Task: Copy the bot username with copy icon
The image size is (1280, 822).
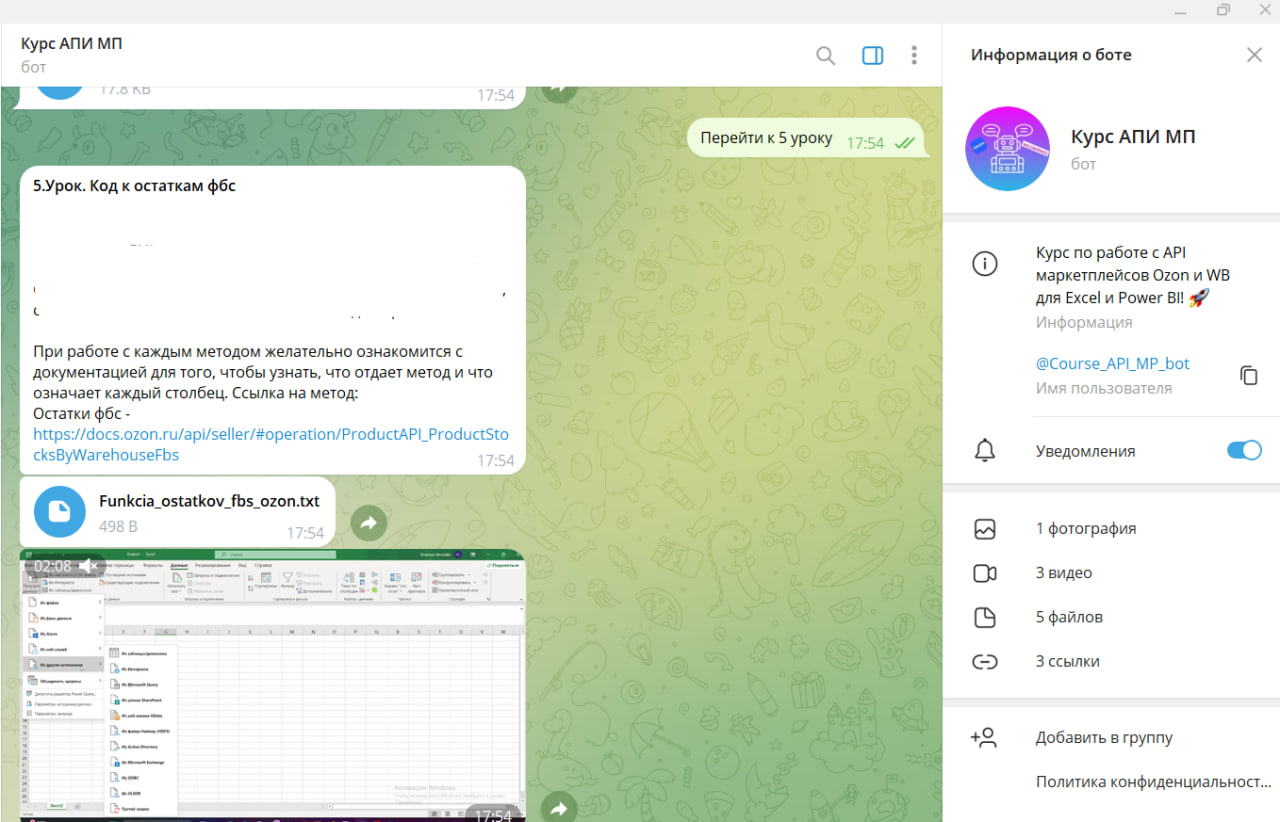Action: coord(1248,375)
